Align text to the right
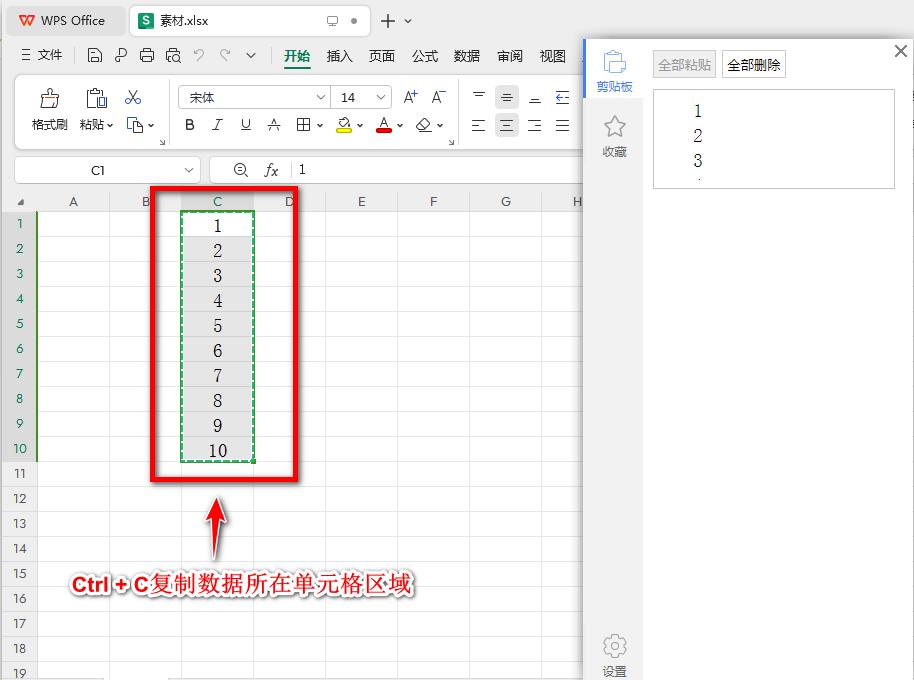This screenshot has width=914, height=680. point(535,125)
